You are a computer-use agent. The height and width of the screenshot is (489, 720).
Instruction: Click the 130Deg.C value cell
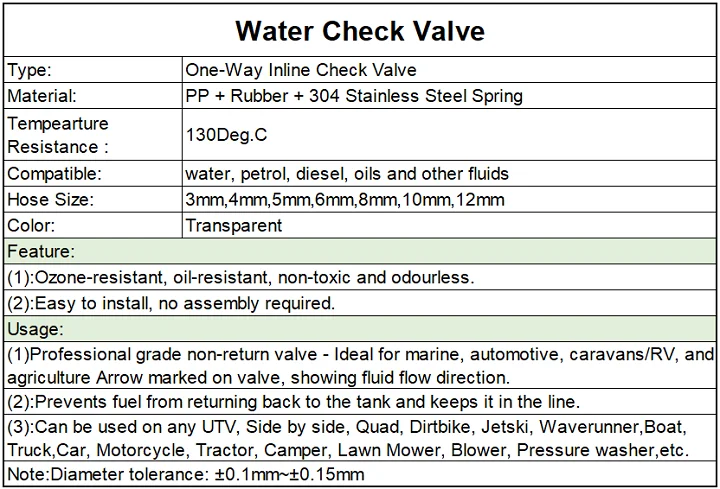449,135
